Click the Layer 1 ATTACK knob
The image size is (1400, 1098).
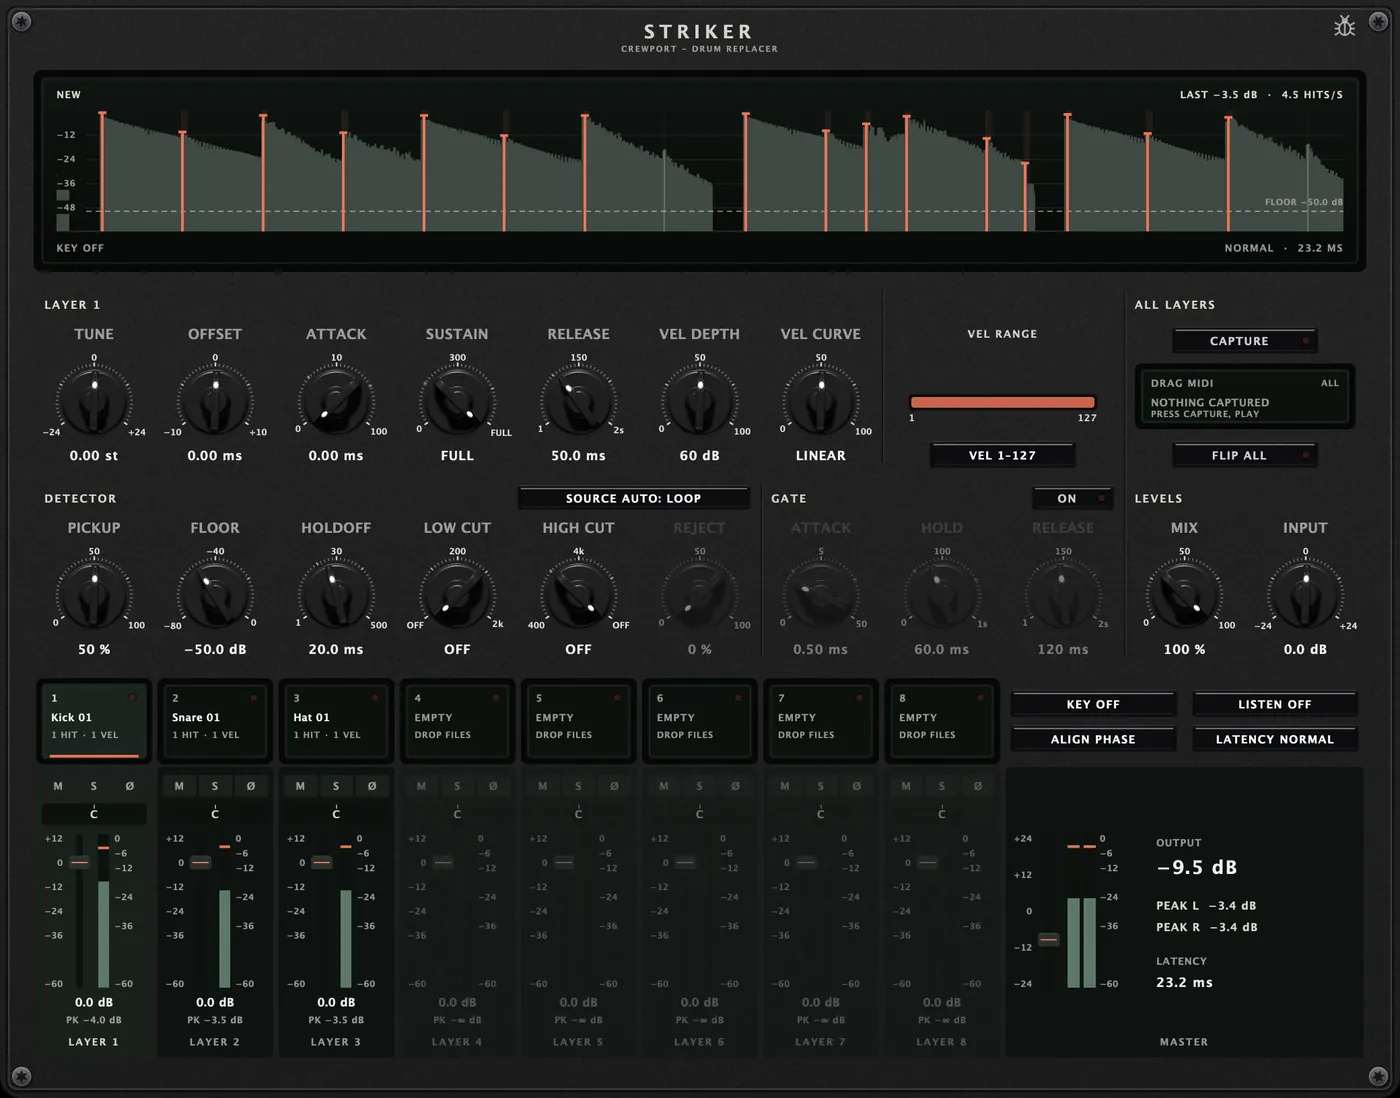coord(336,401)
